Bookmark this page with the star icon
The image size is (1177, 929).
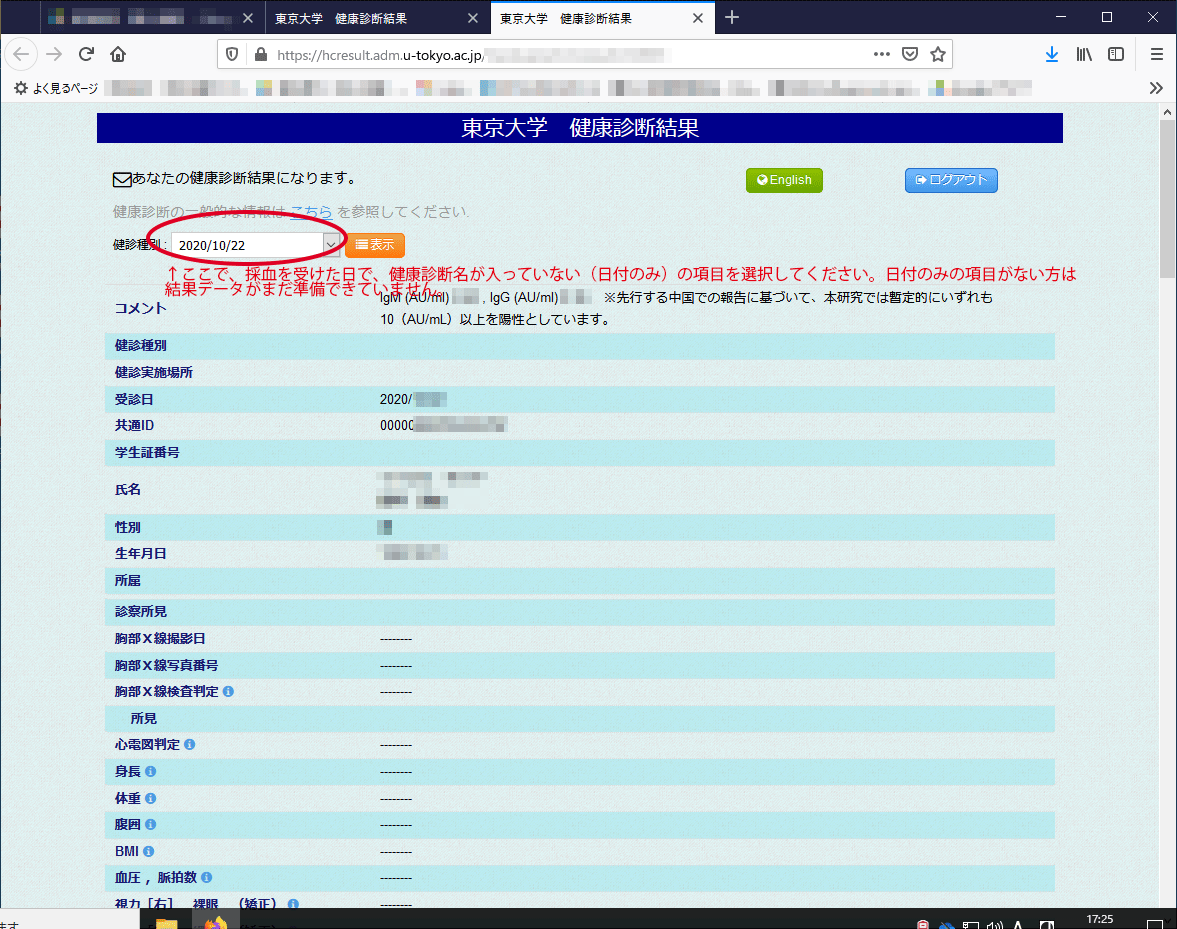tap(938, 54)
